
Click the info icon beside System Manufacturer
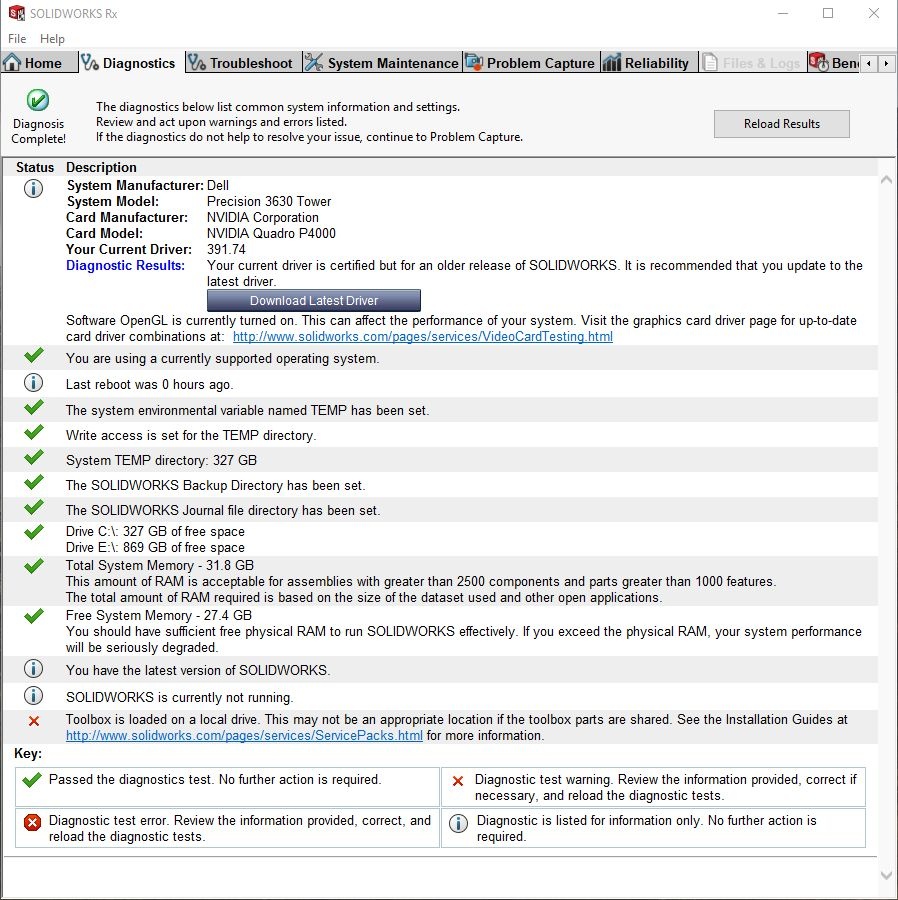point(33,188)
